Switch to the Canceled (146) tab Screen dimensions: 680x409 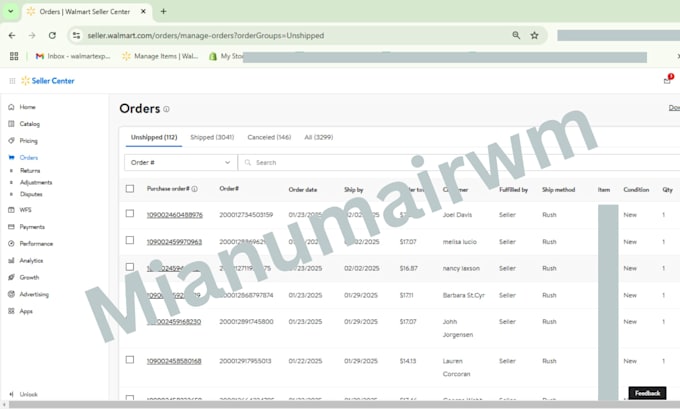pyautogui.click(x=269, y=137)
